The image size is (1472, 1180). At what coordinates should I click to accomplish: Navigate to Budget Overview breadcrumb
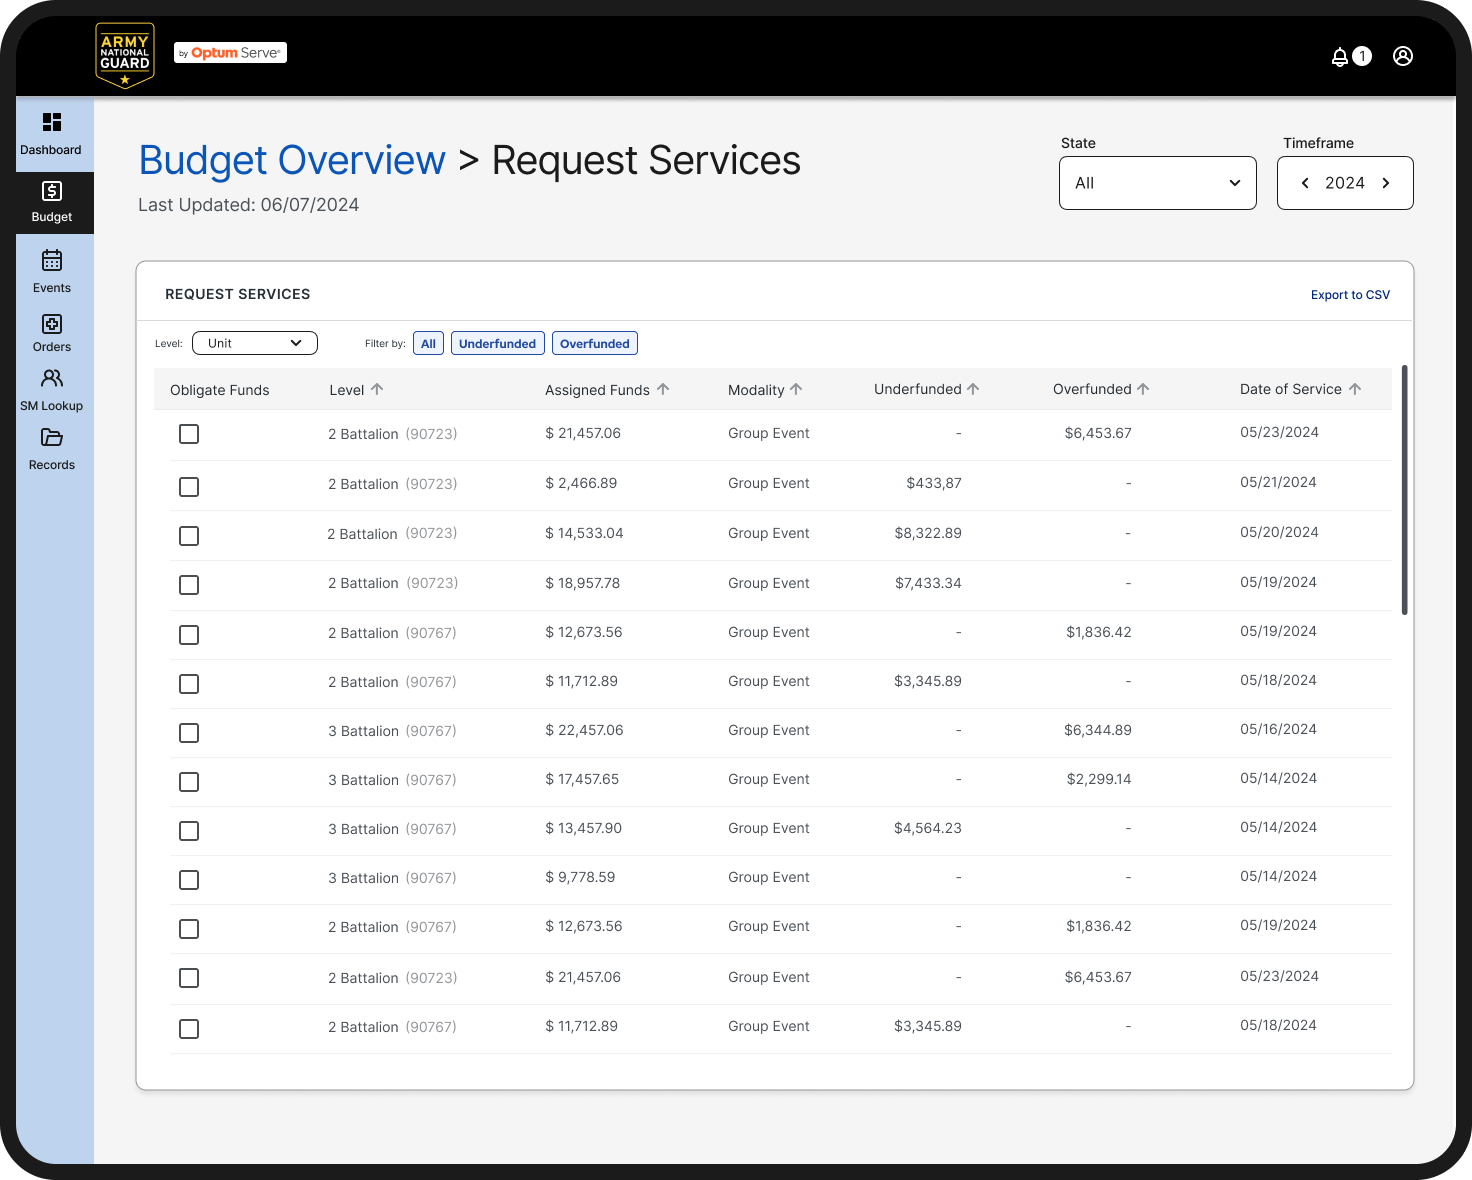click(x=292, y=160)
